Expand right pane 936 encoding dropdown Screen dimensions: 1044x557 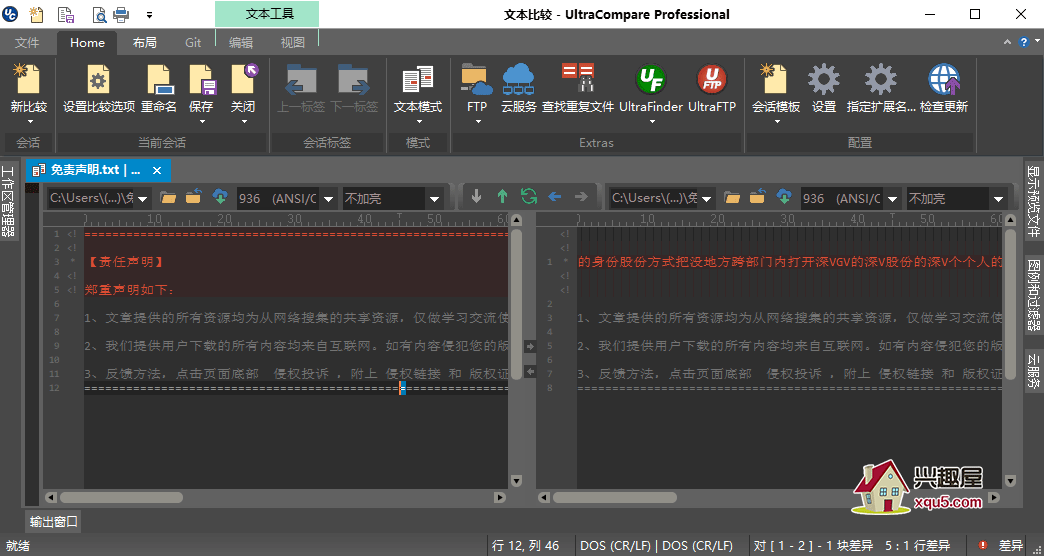pos(893,198)
